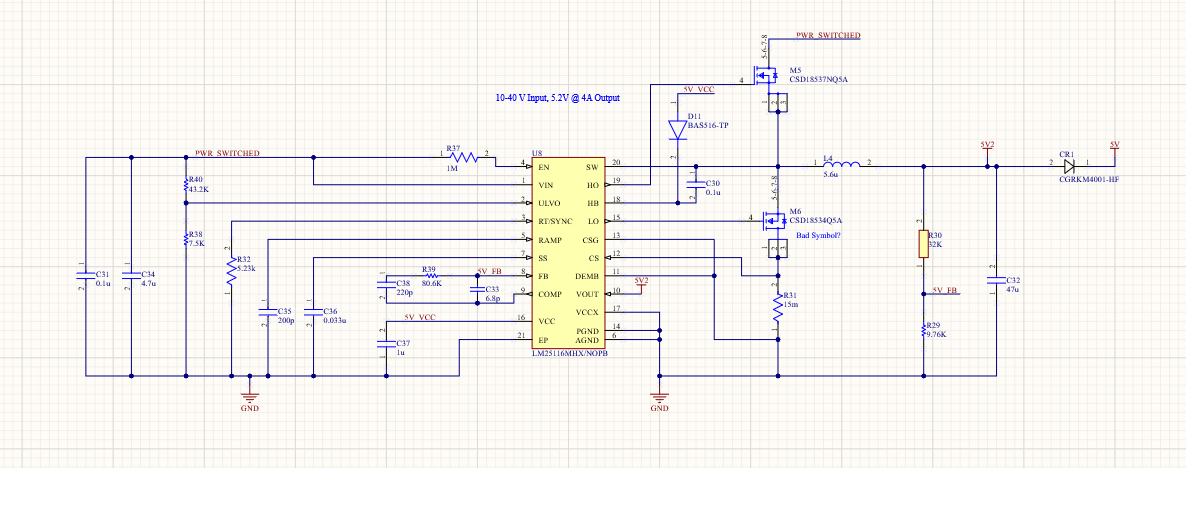Click the R30 resistor box symbol
The height and width of the screenshot is (523, 1186).
(924, 243)
